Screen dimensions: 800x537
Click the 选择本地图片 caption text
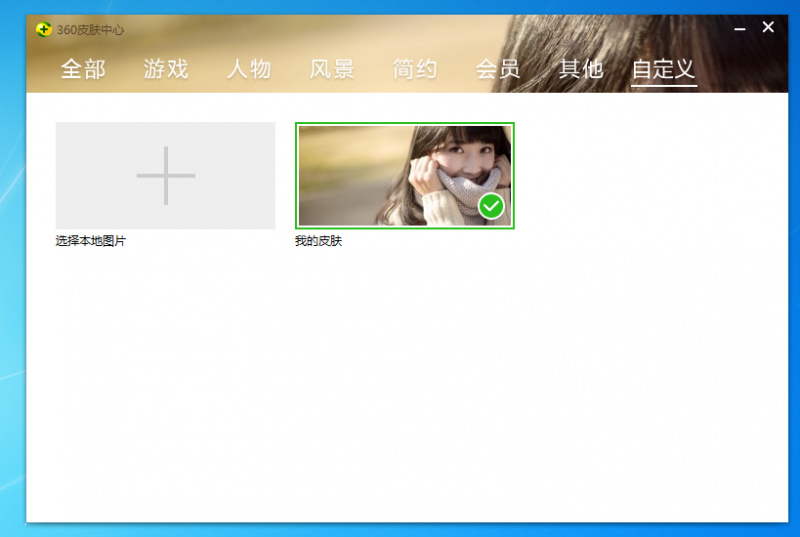click(x=91, y=241)
